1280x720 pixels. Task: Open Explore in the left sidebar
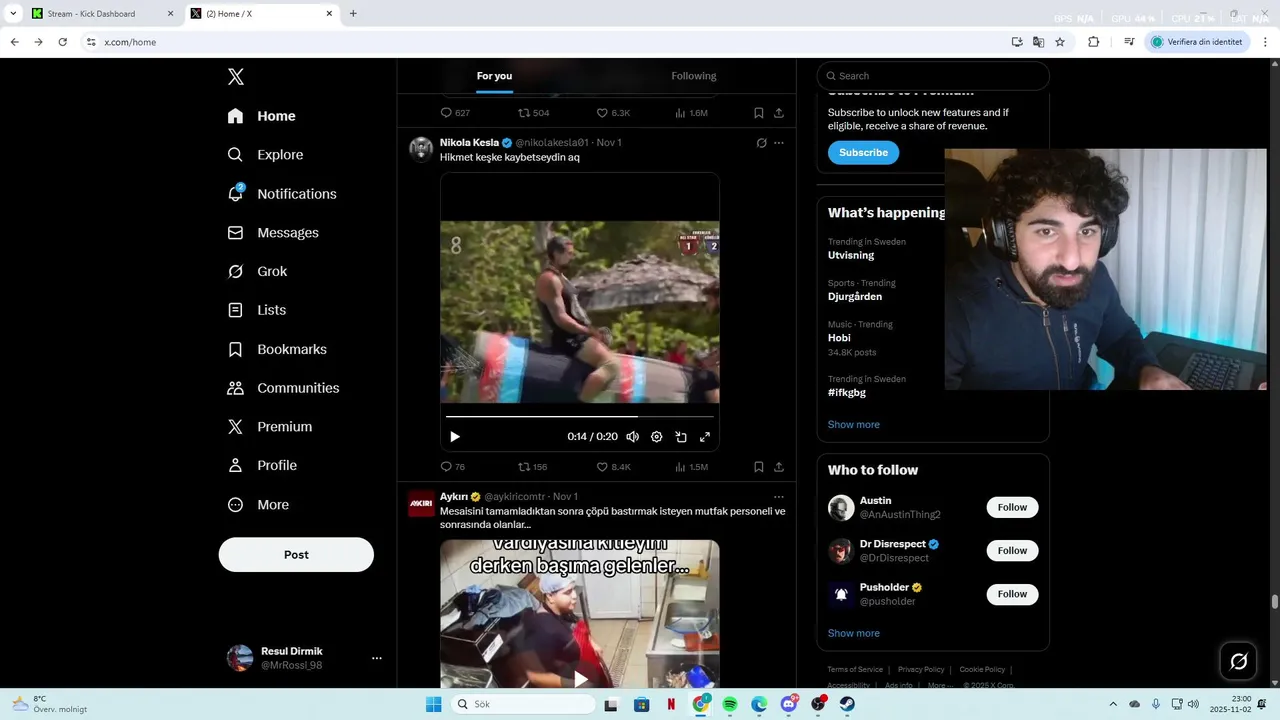pyautogui.click(x=265, y=155)
